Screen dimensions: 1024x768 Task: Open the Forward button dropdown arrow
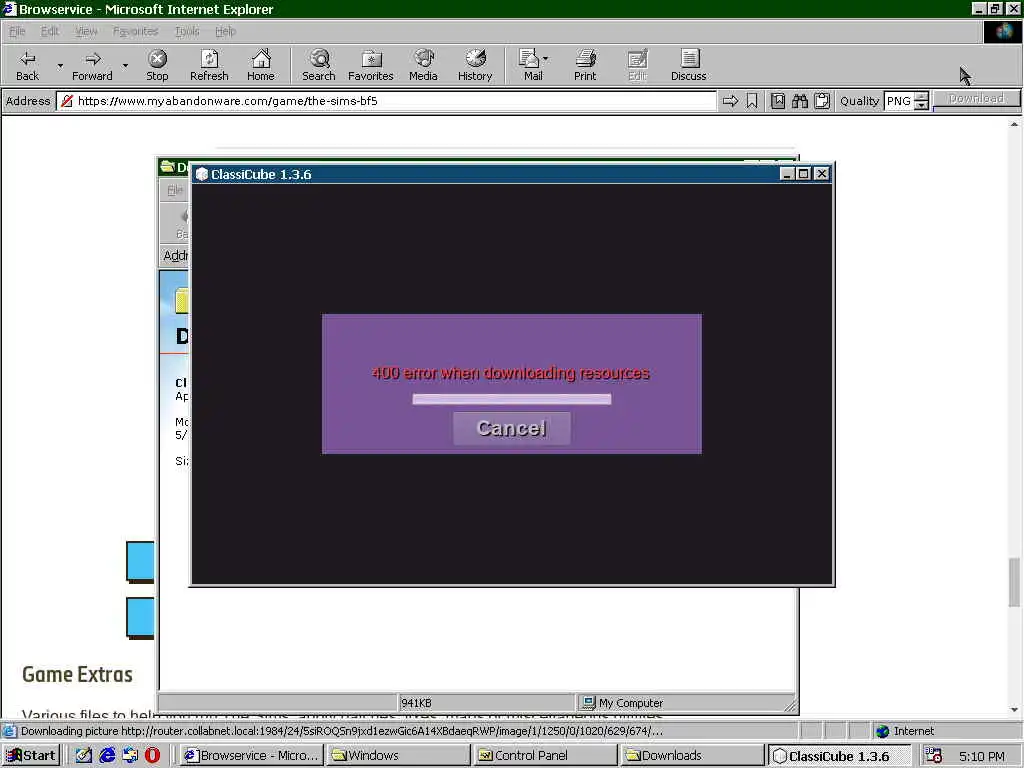pyautogui.click(x=125, y=65)
